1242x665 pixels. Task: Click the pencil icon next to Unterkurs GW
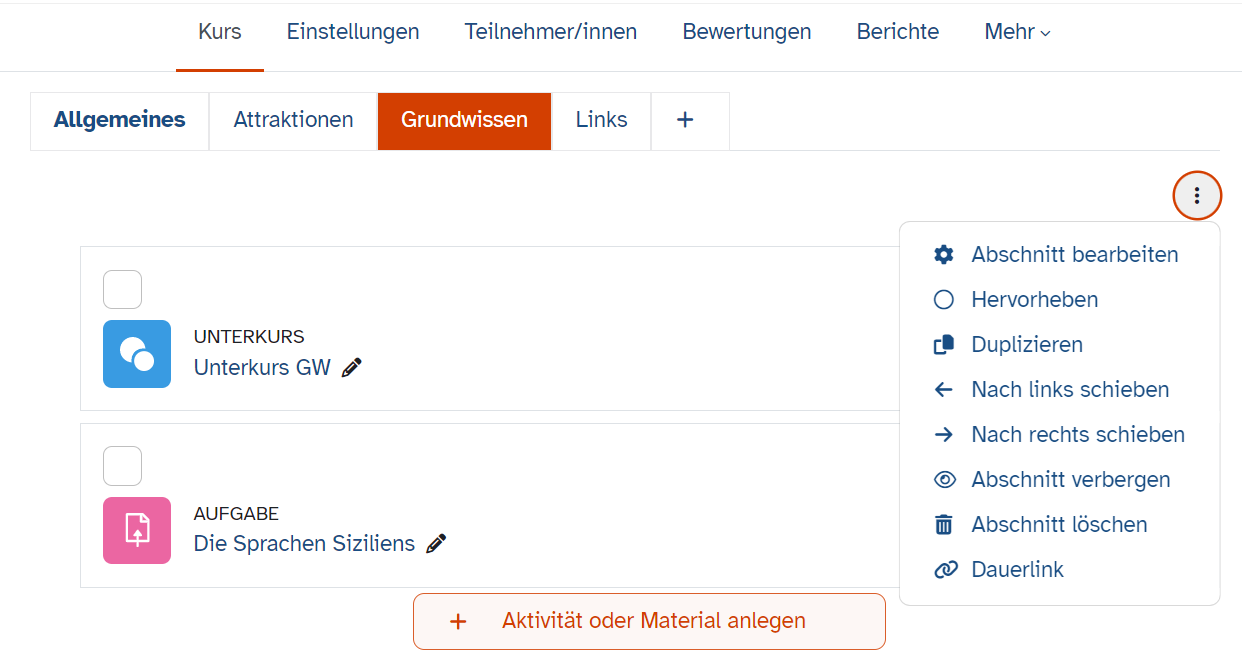pos(351,367)
